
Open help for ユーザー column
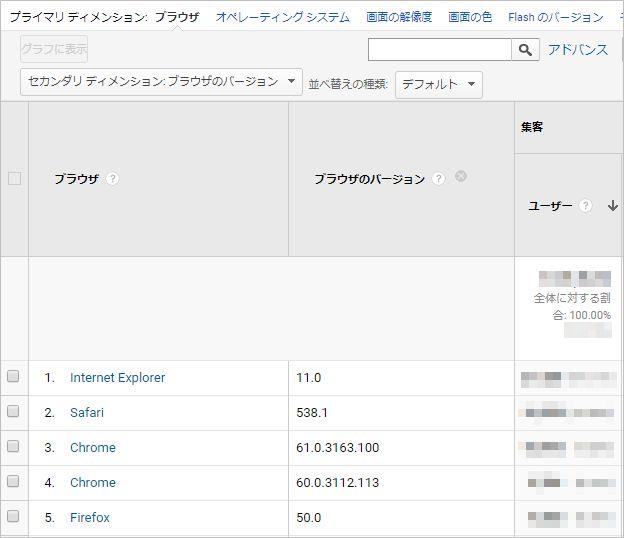[585, 206]
